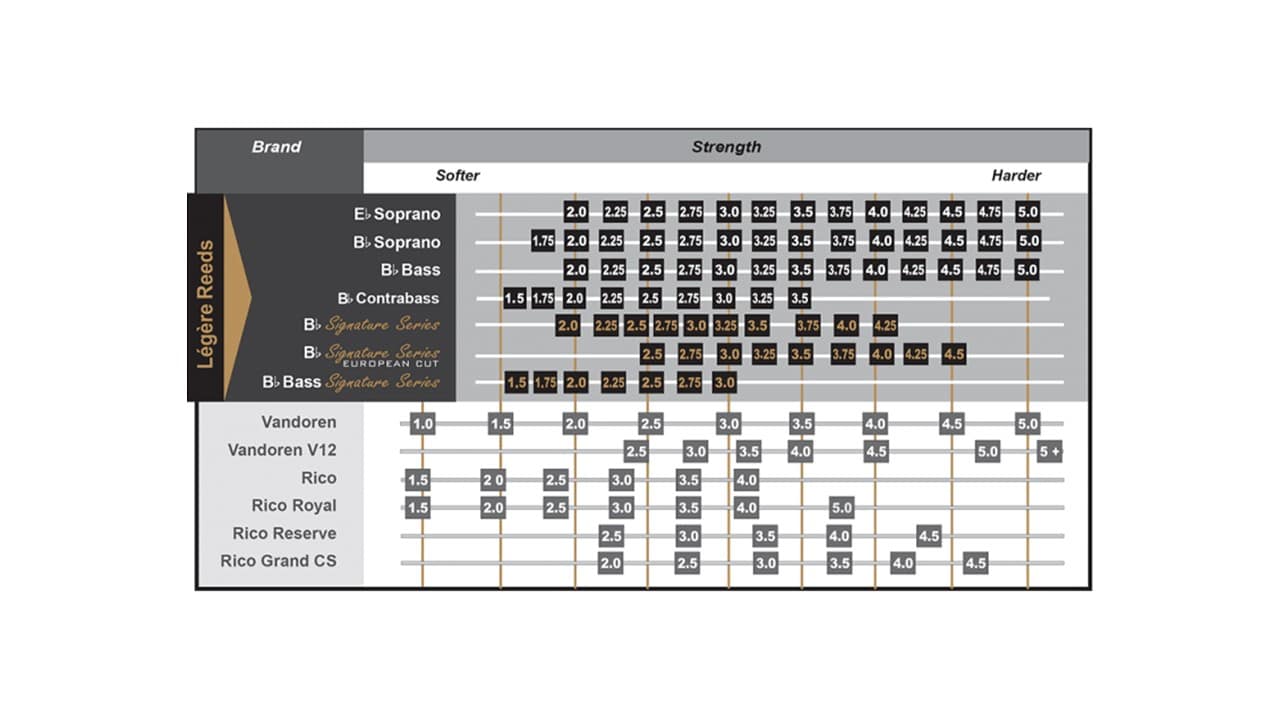
Task: Click the Strength header bar
Action: pyautogui.click(x=726, y=147)
